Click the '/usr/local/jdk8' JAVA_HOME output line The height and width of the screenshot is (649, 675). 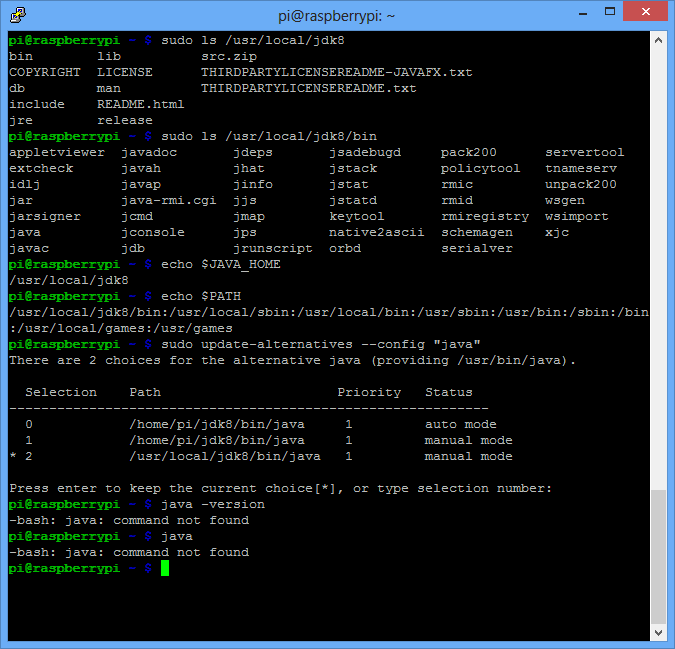tap(69, 280)
